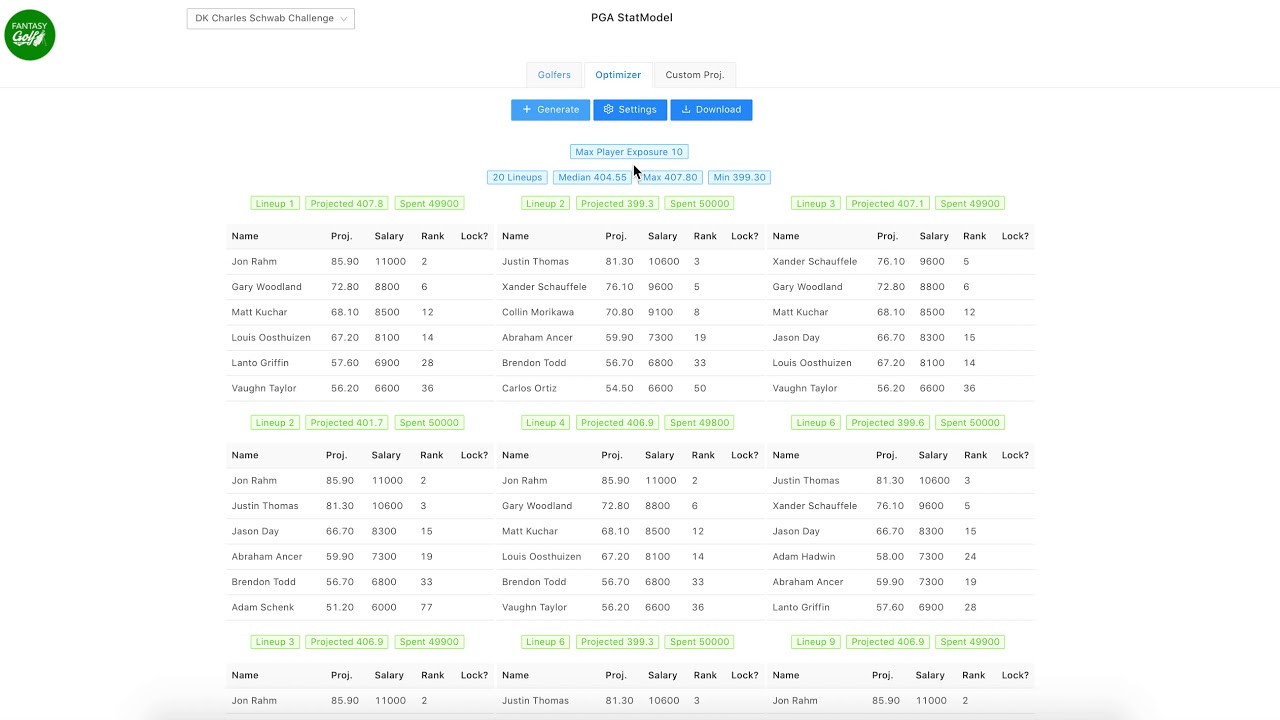Click Lock? header in Lineup 1 table

474,236
